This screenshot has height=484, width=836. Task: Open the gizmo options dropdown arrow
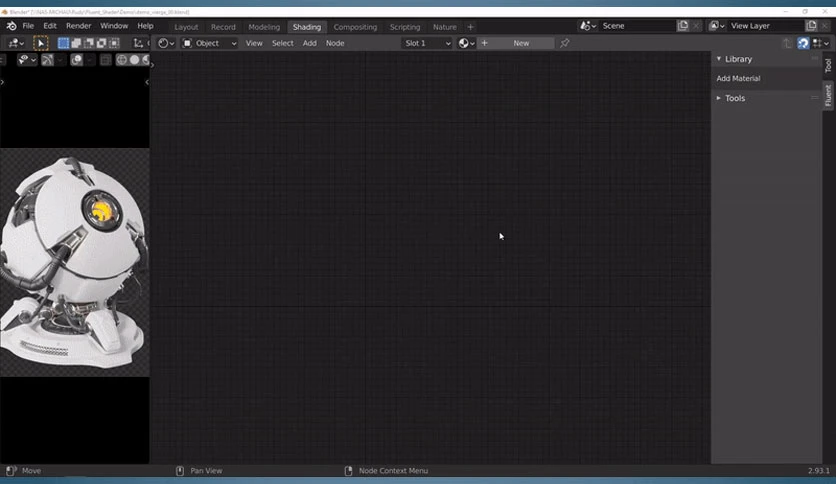click(x=59, y=60)
